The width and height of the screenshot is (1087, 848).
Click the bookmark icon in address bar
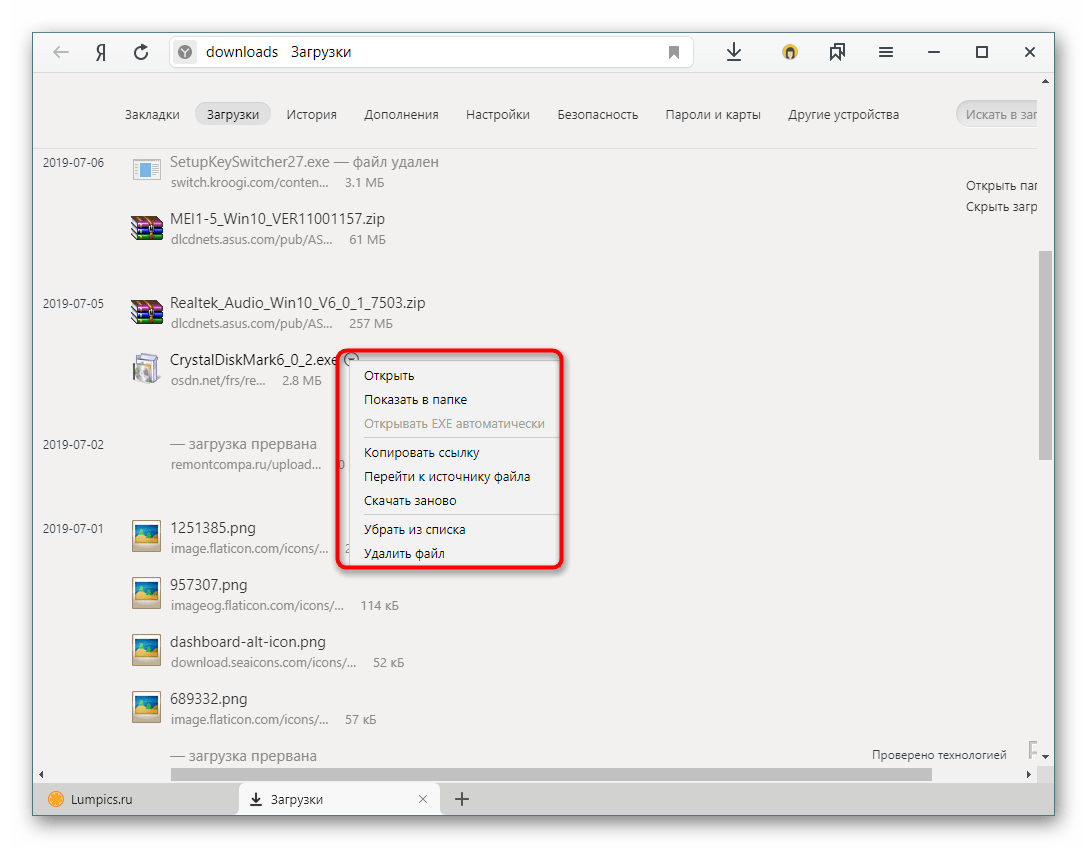coord(674,52)
